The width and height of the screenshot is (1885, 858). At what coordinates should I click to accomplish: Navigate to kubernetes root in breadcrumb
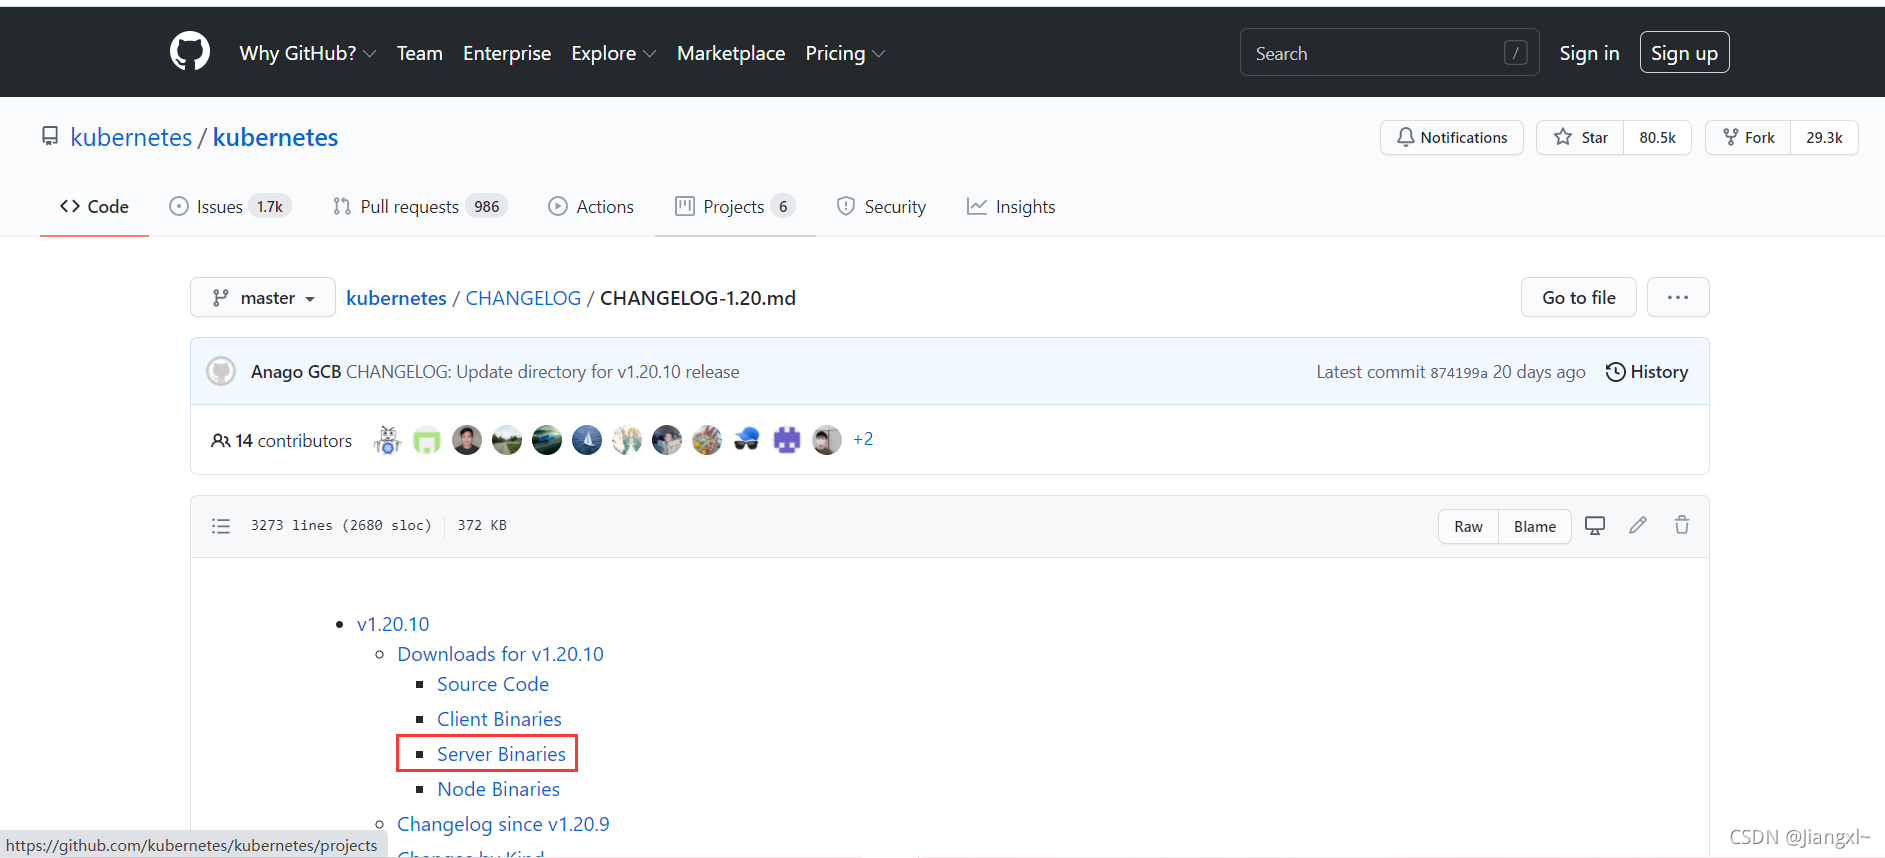tap(396, 298)
